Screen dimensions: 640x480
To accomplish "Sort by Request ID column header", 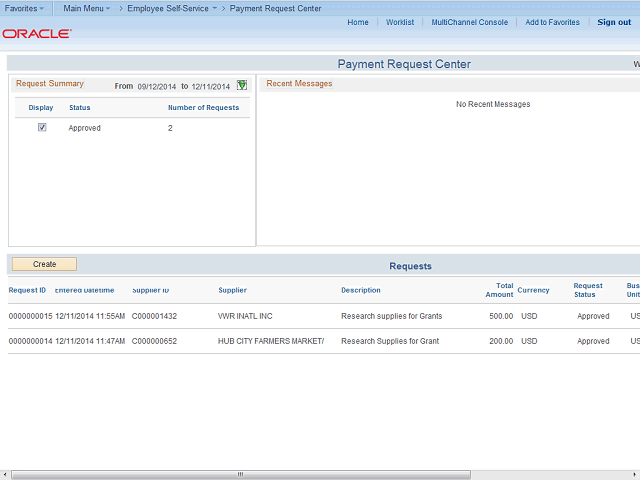I will (x=27, y=290).
